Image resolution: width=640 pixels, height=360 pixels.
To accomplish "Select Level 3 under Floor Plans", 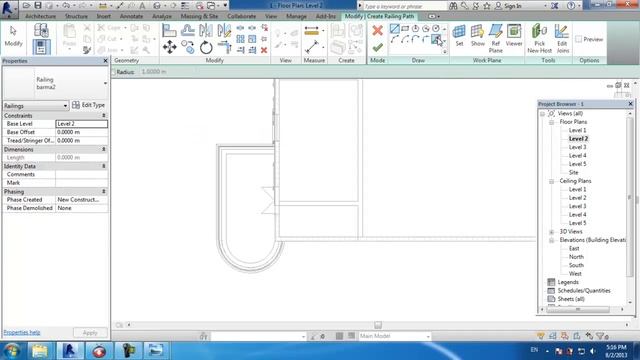I will click(578, 147).
